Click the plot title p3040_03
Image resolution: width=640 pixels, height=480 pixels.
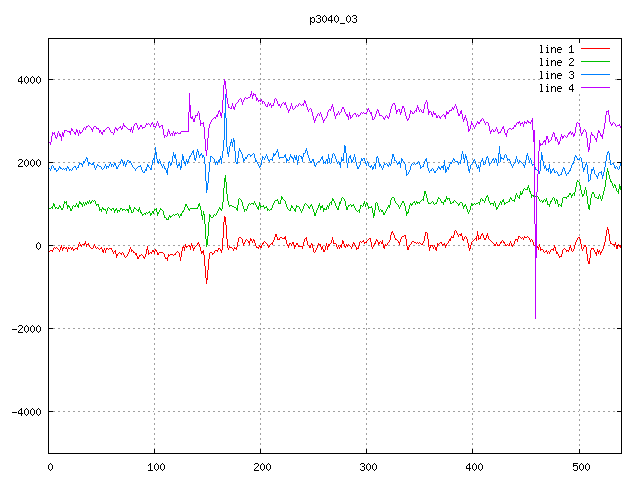[334, 19]
